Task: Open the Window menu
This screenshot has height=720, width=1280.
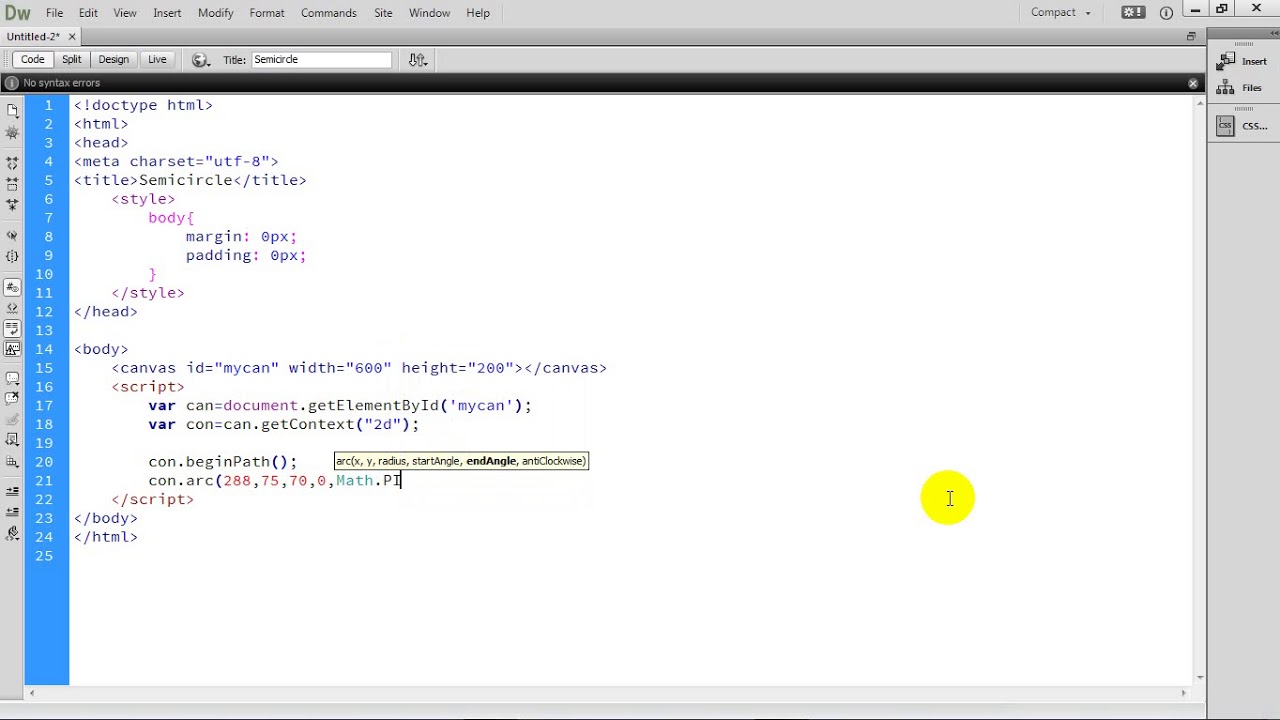Action: tap(429, 13)
